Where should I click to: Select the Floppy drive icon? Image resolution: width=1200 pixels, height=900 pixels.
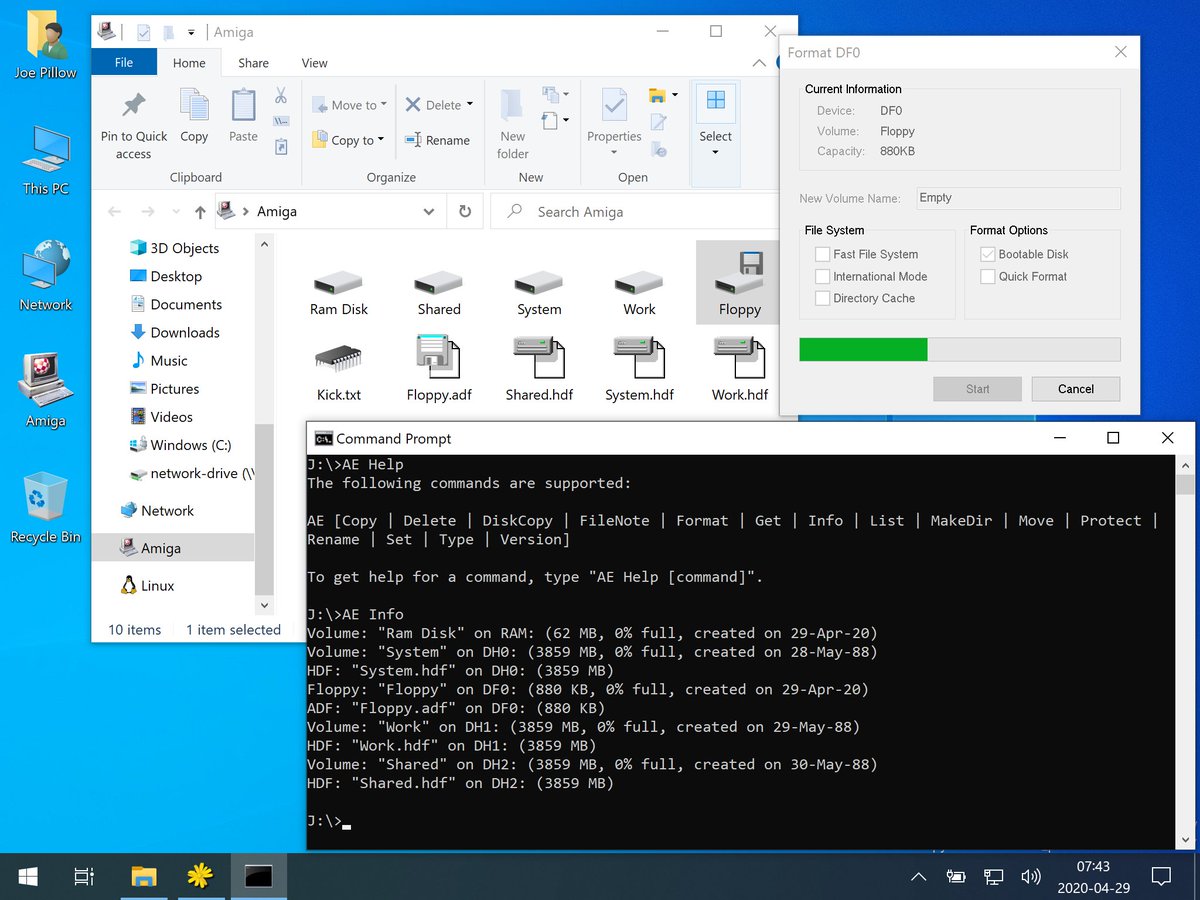pos(738,282)
